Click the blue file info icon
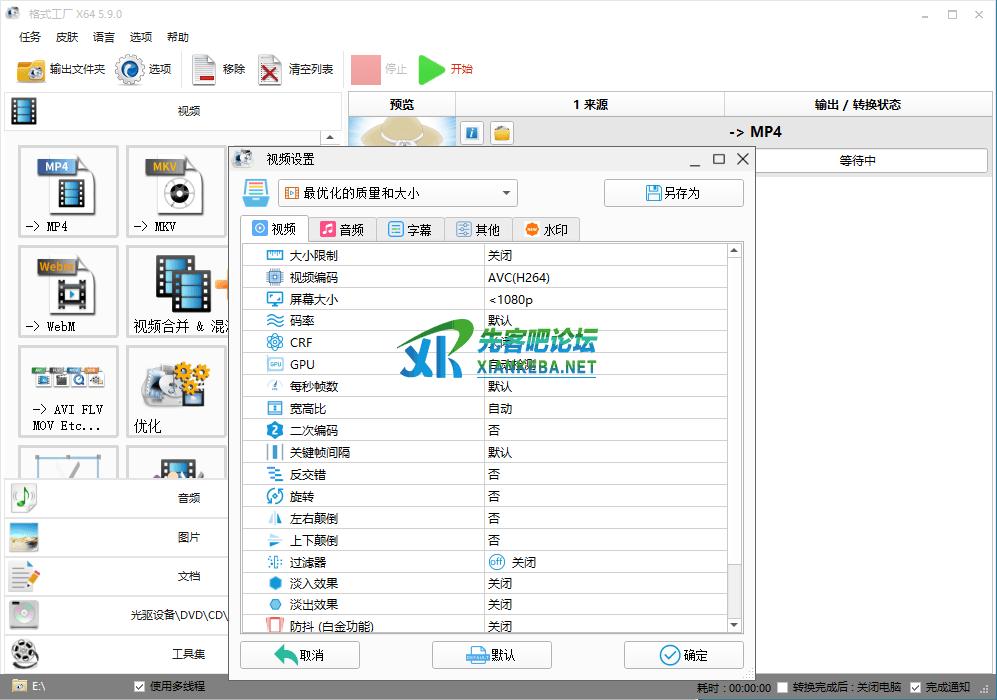 coord(473,132)
